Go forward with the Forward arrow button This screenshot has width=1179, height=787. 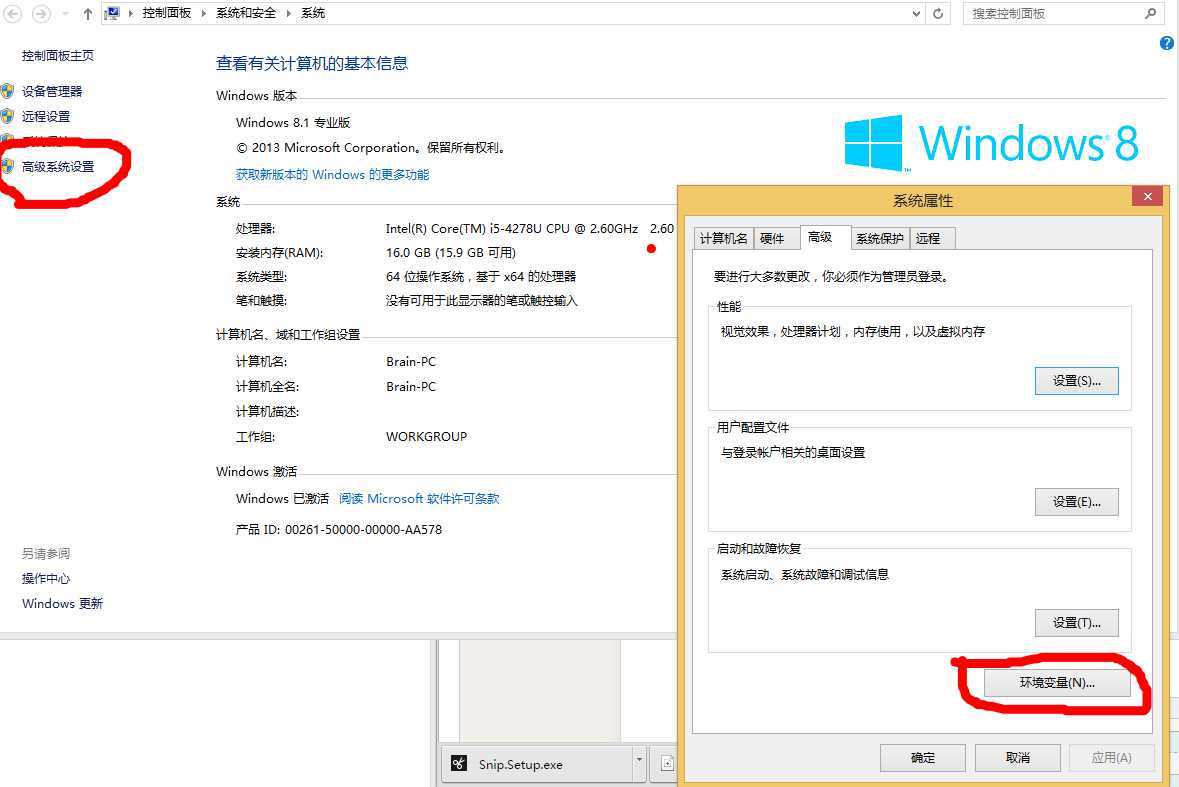click(41, 14)
